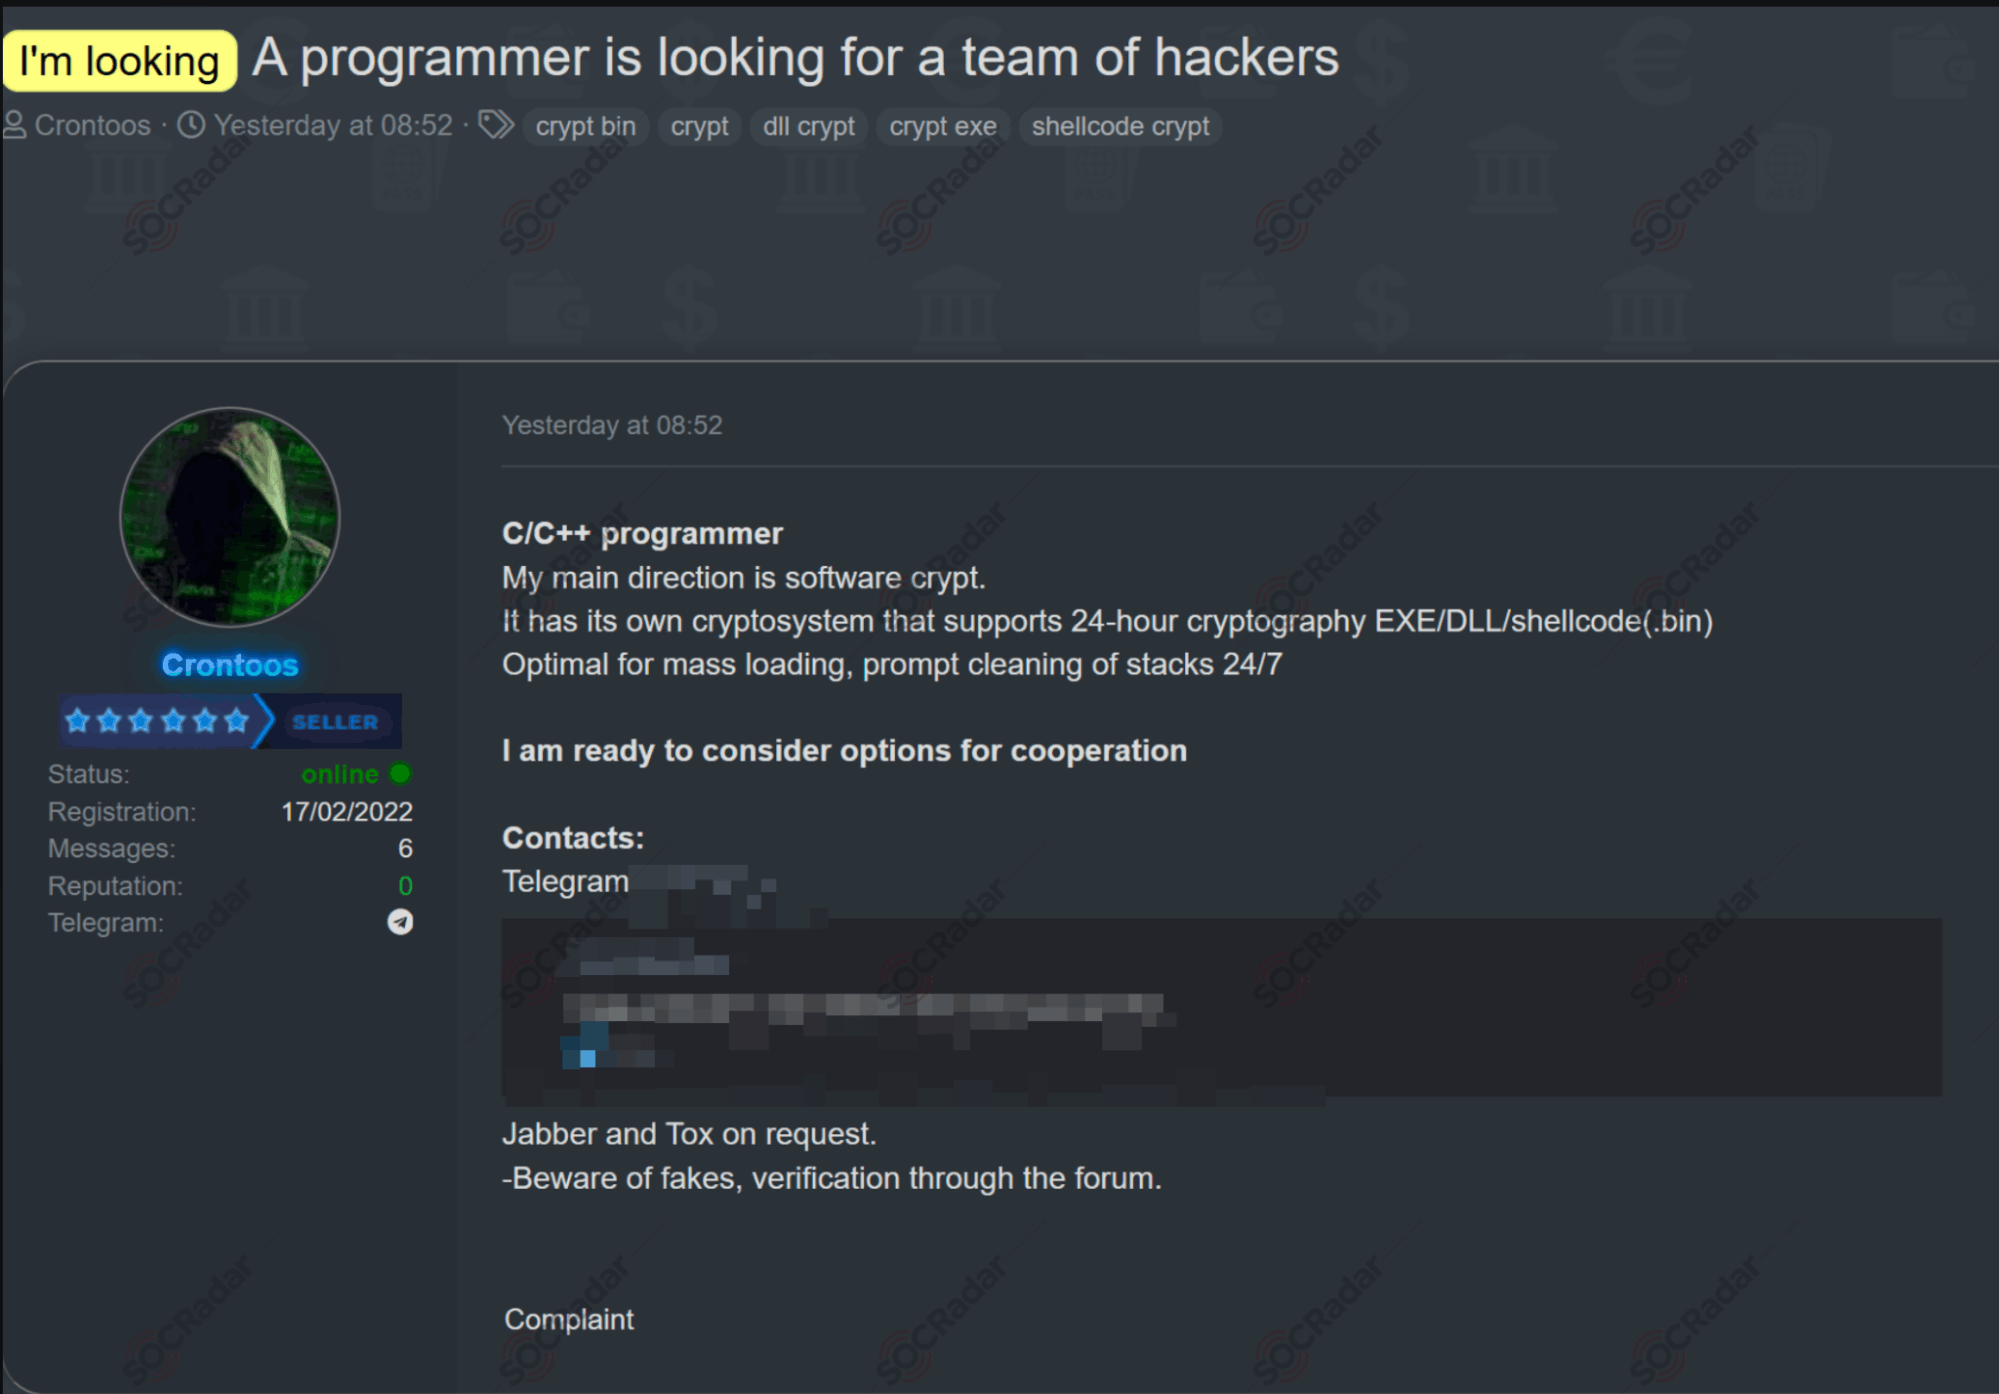Click the post timestamp "Yesterday at 08:52" above message

[612, 425]
